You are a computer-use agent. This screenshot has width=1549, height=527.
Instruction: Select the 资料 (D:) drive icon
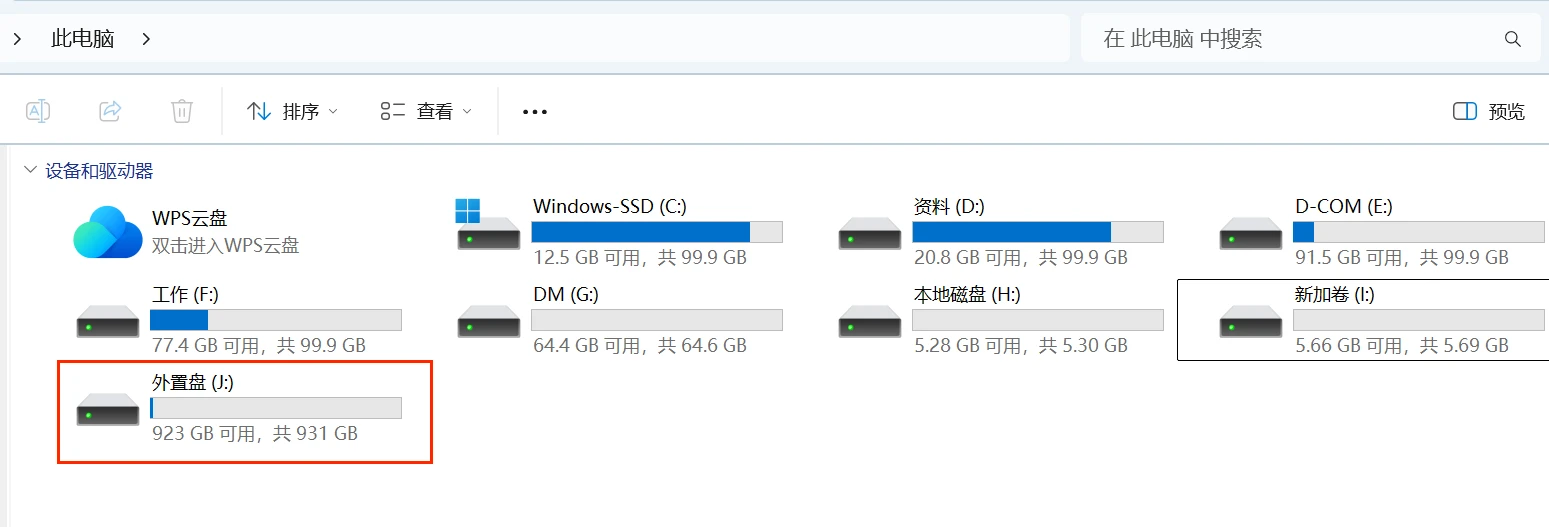pyautogui.click(x=870, y=233)
